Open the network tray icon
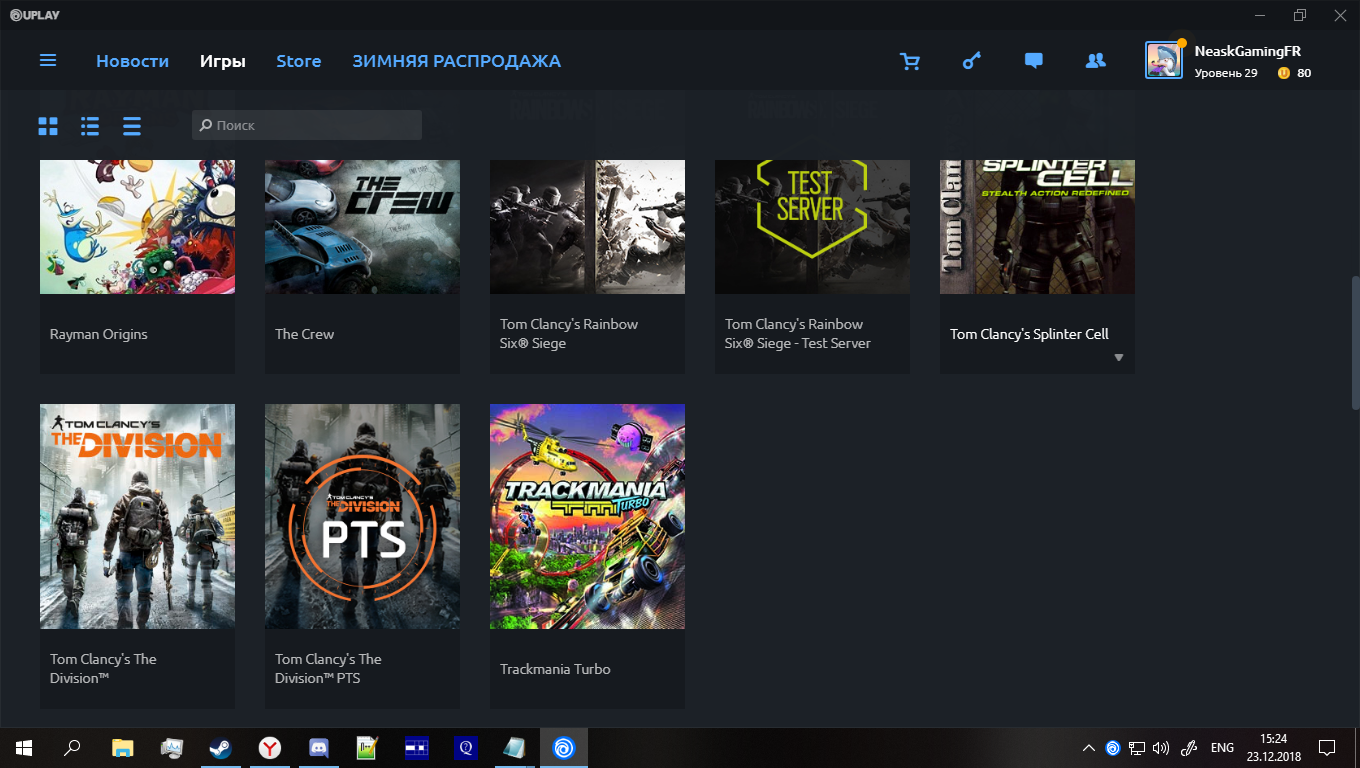The image size is (1360, 768). [x=1137, y=748]
